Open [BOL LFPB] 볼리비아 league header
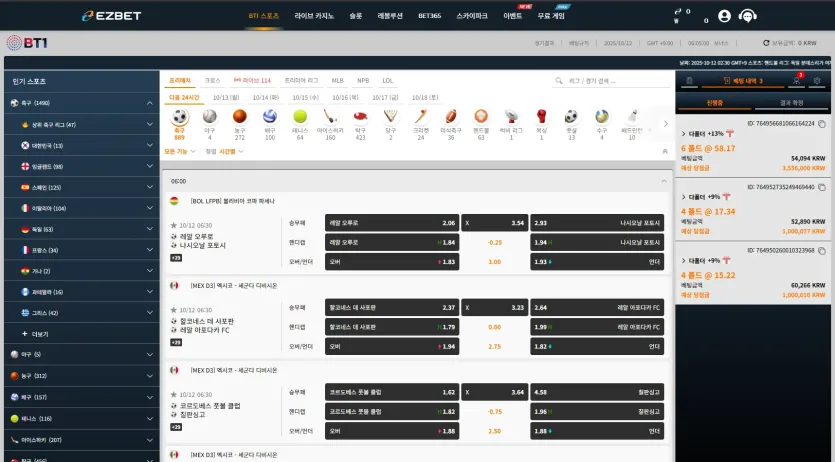Viewport: 835px width, 462px height. (232, 201)
